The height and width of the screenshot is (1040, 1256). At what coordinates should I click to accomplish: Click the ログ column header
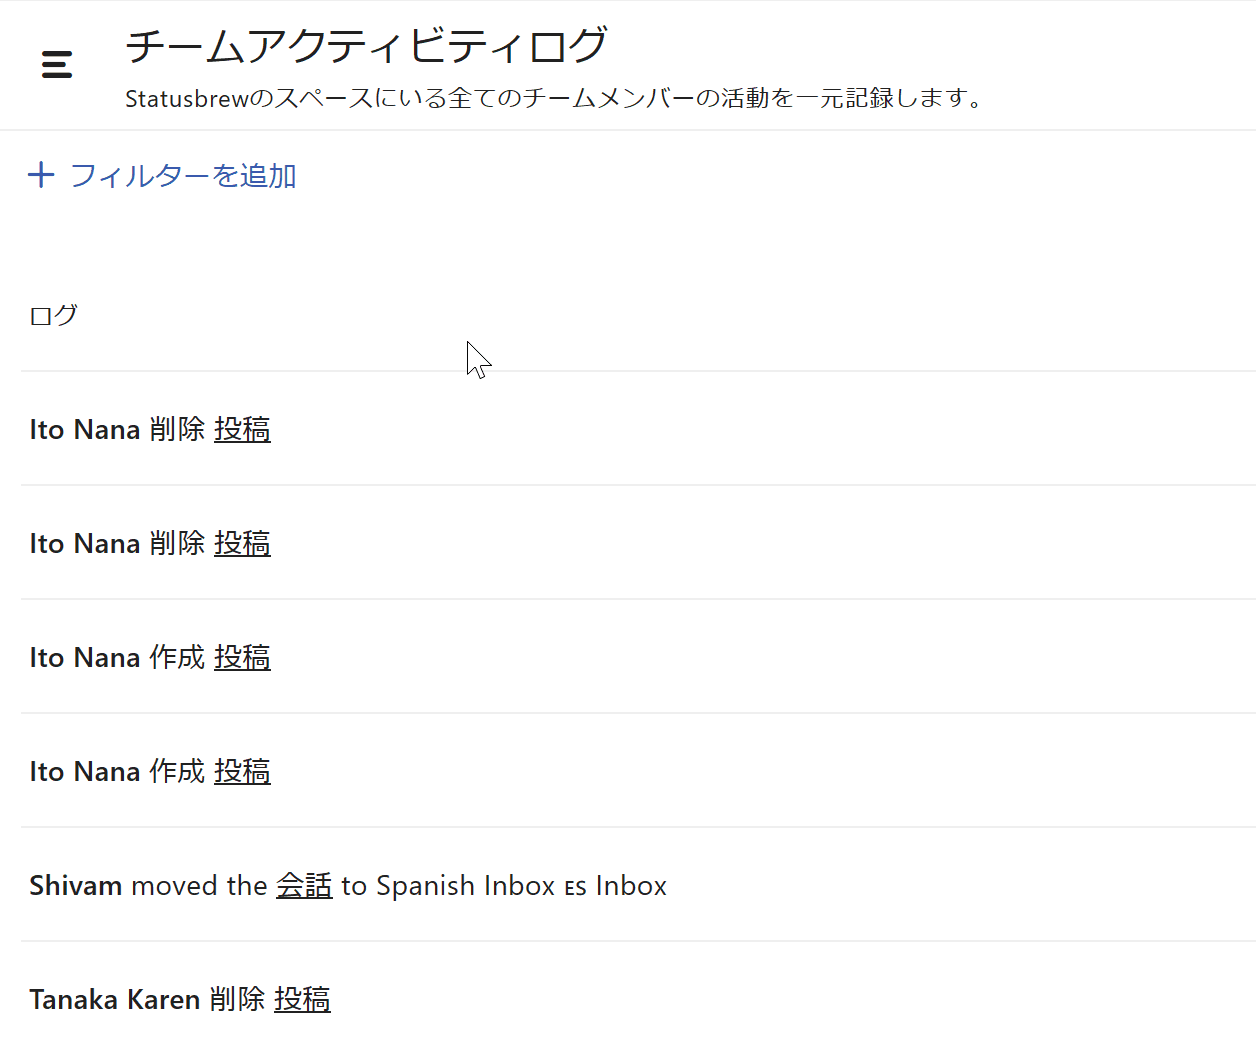click(54, 315)
